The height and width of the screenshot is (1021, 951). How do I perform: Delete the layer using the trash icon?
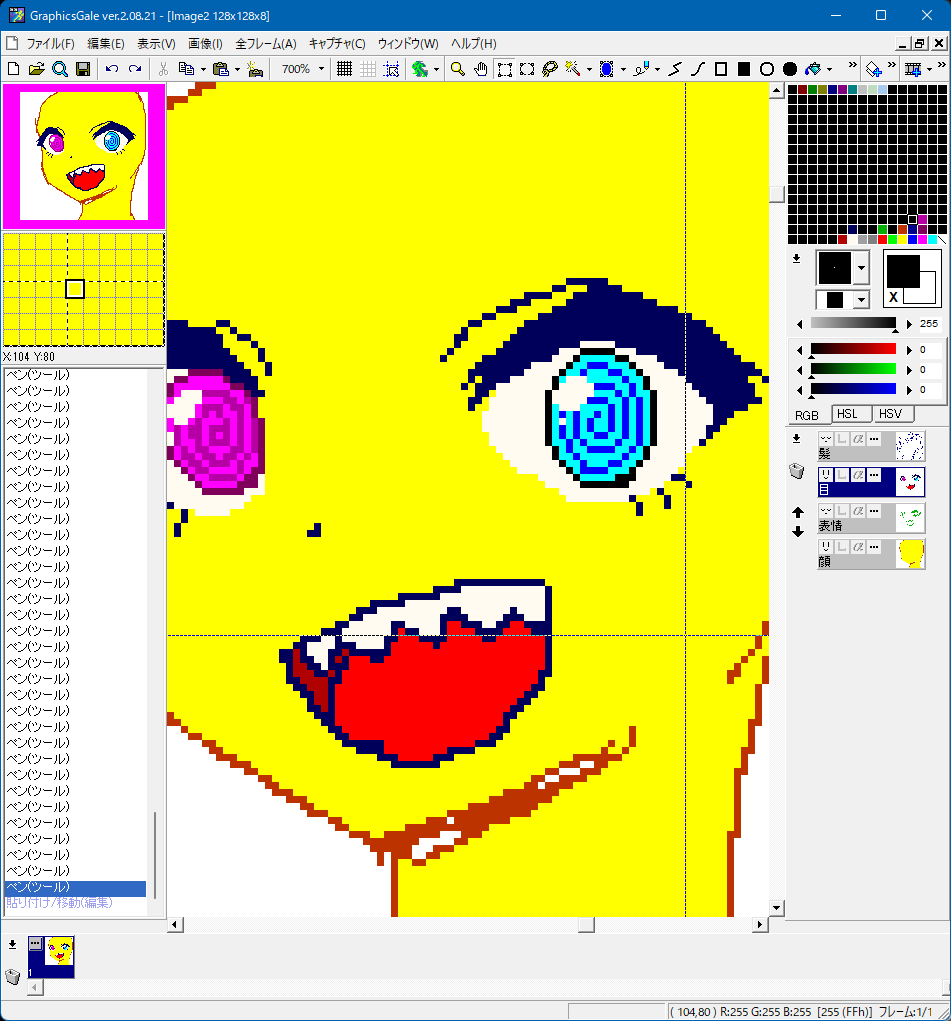[797, 471]
